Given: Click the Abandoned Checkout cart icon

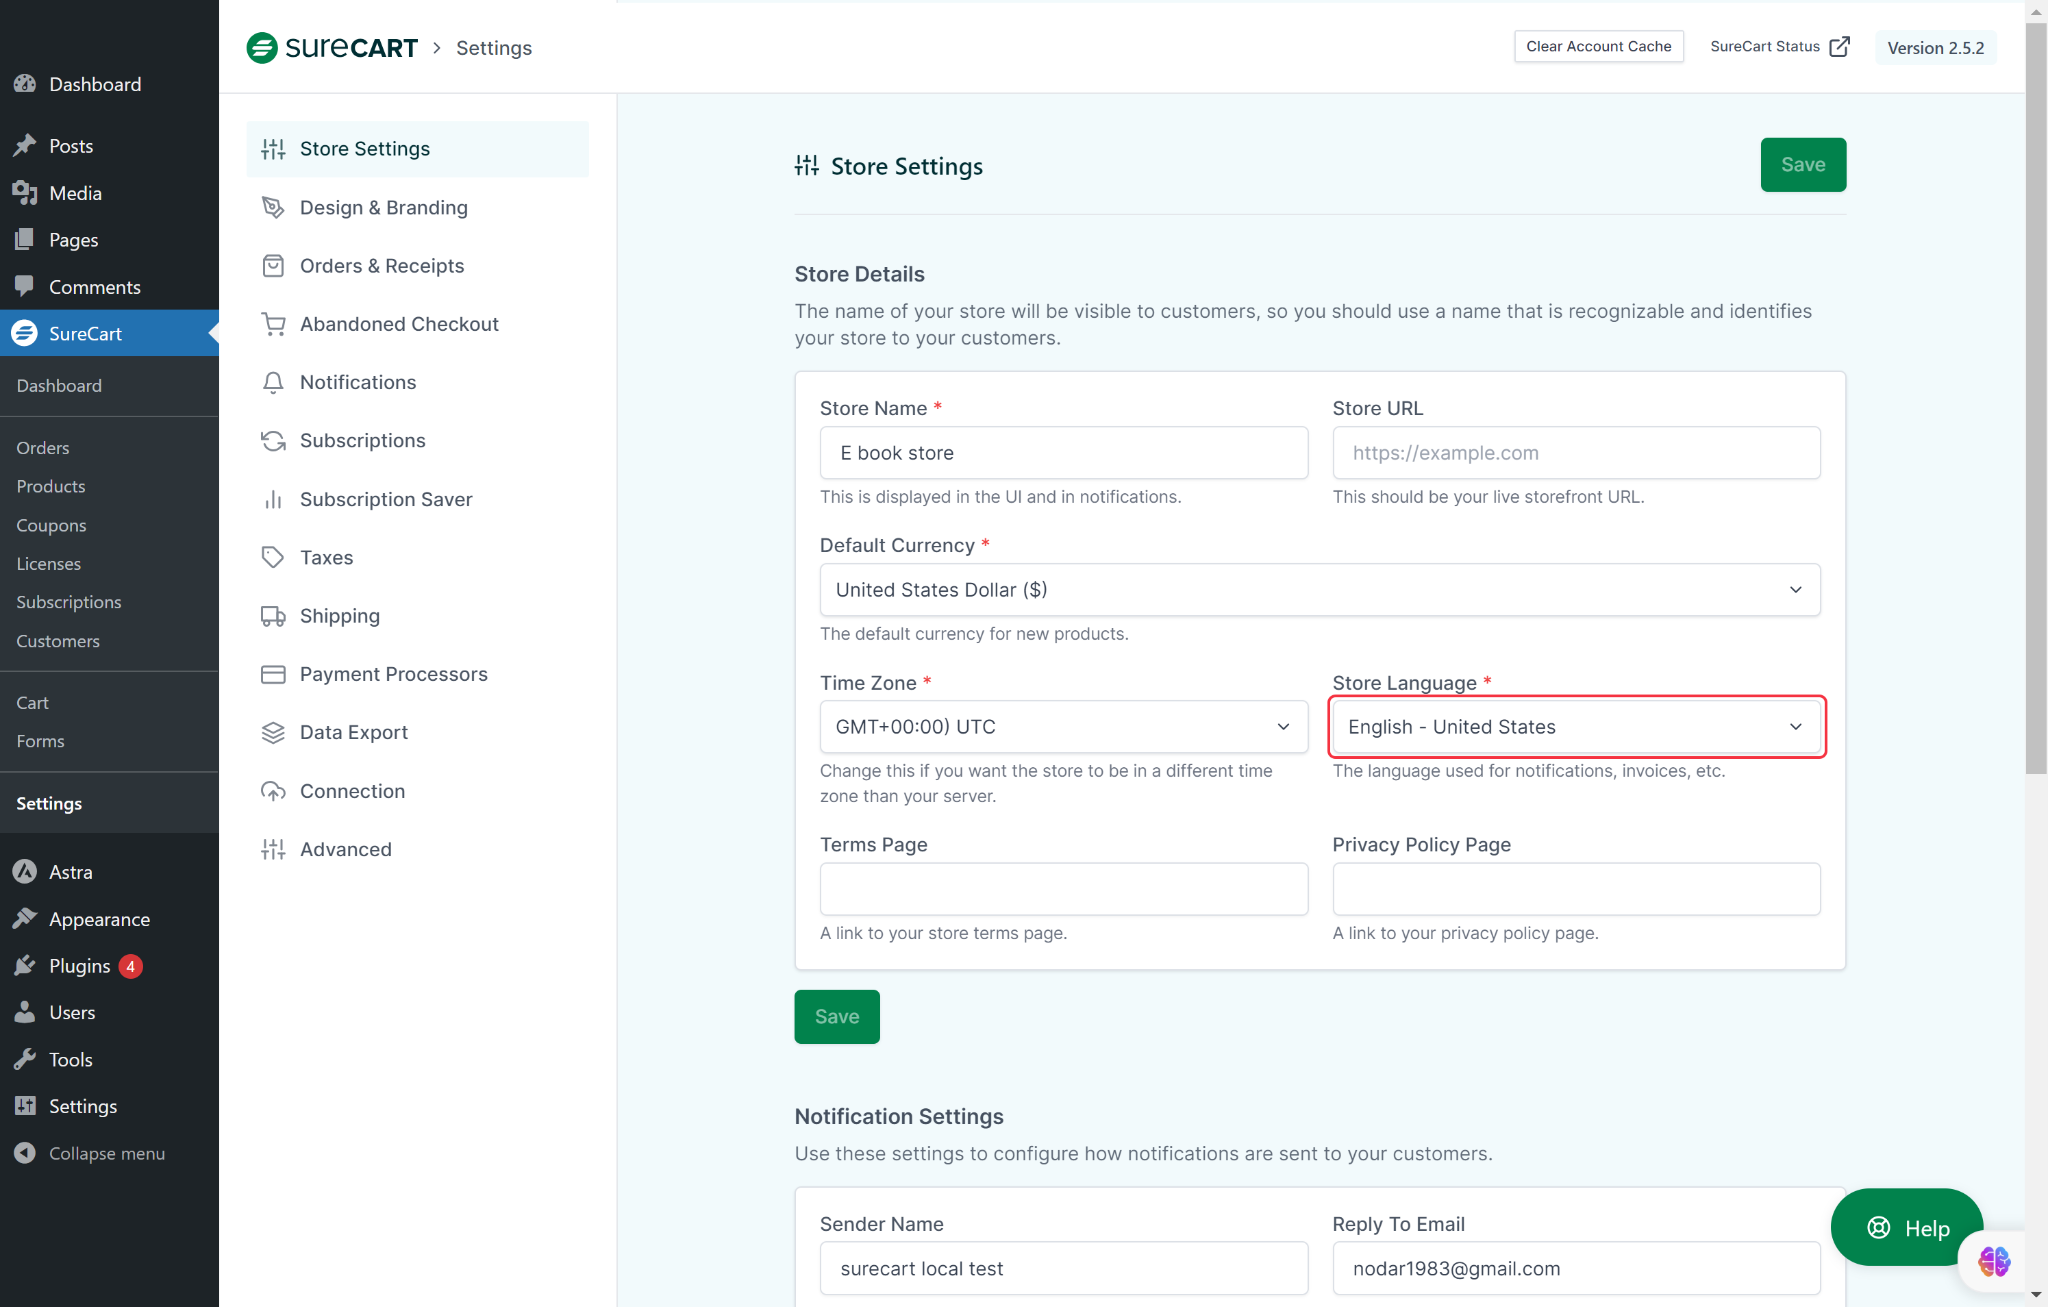Looking at the screenshot, I should click(272, 324).
